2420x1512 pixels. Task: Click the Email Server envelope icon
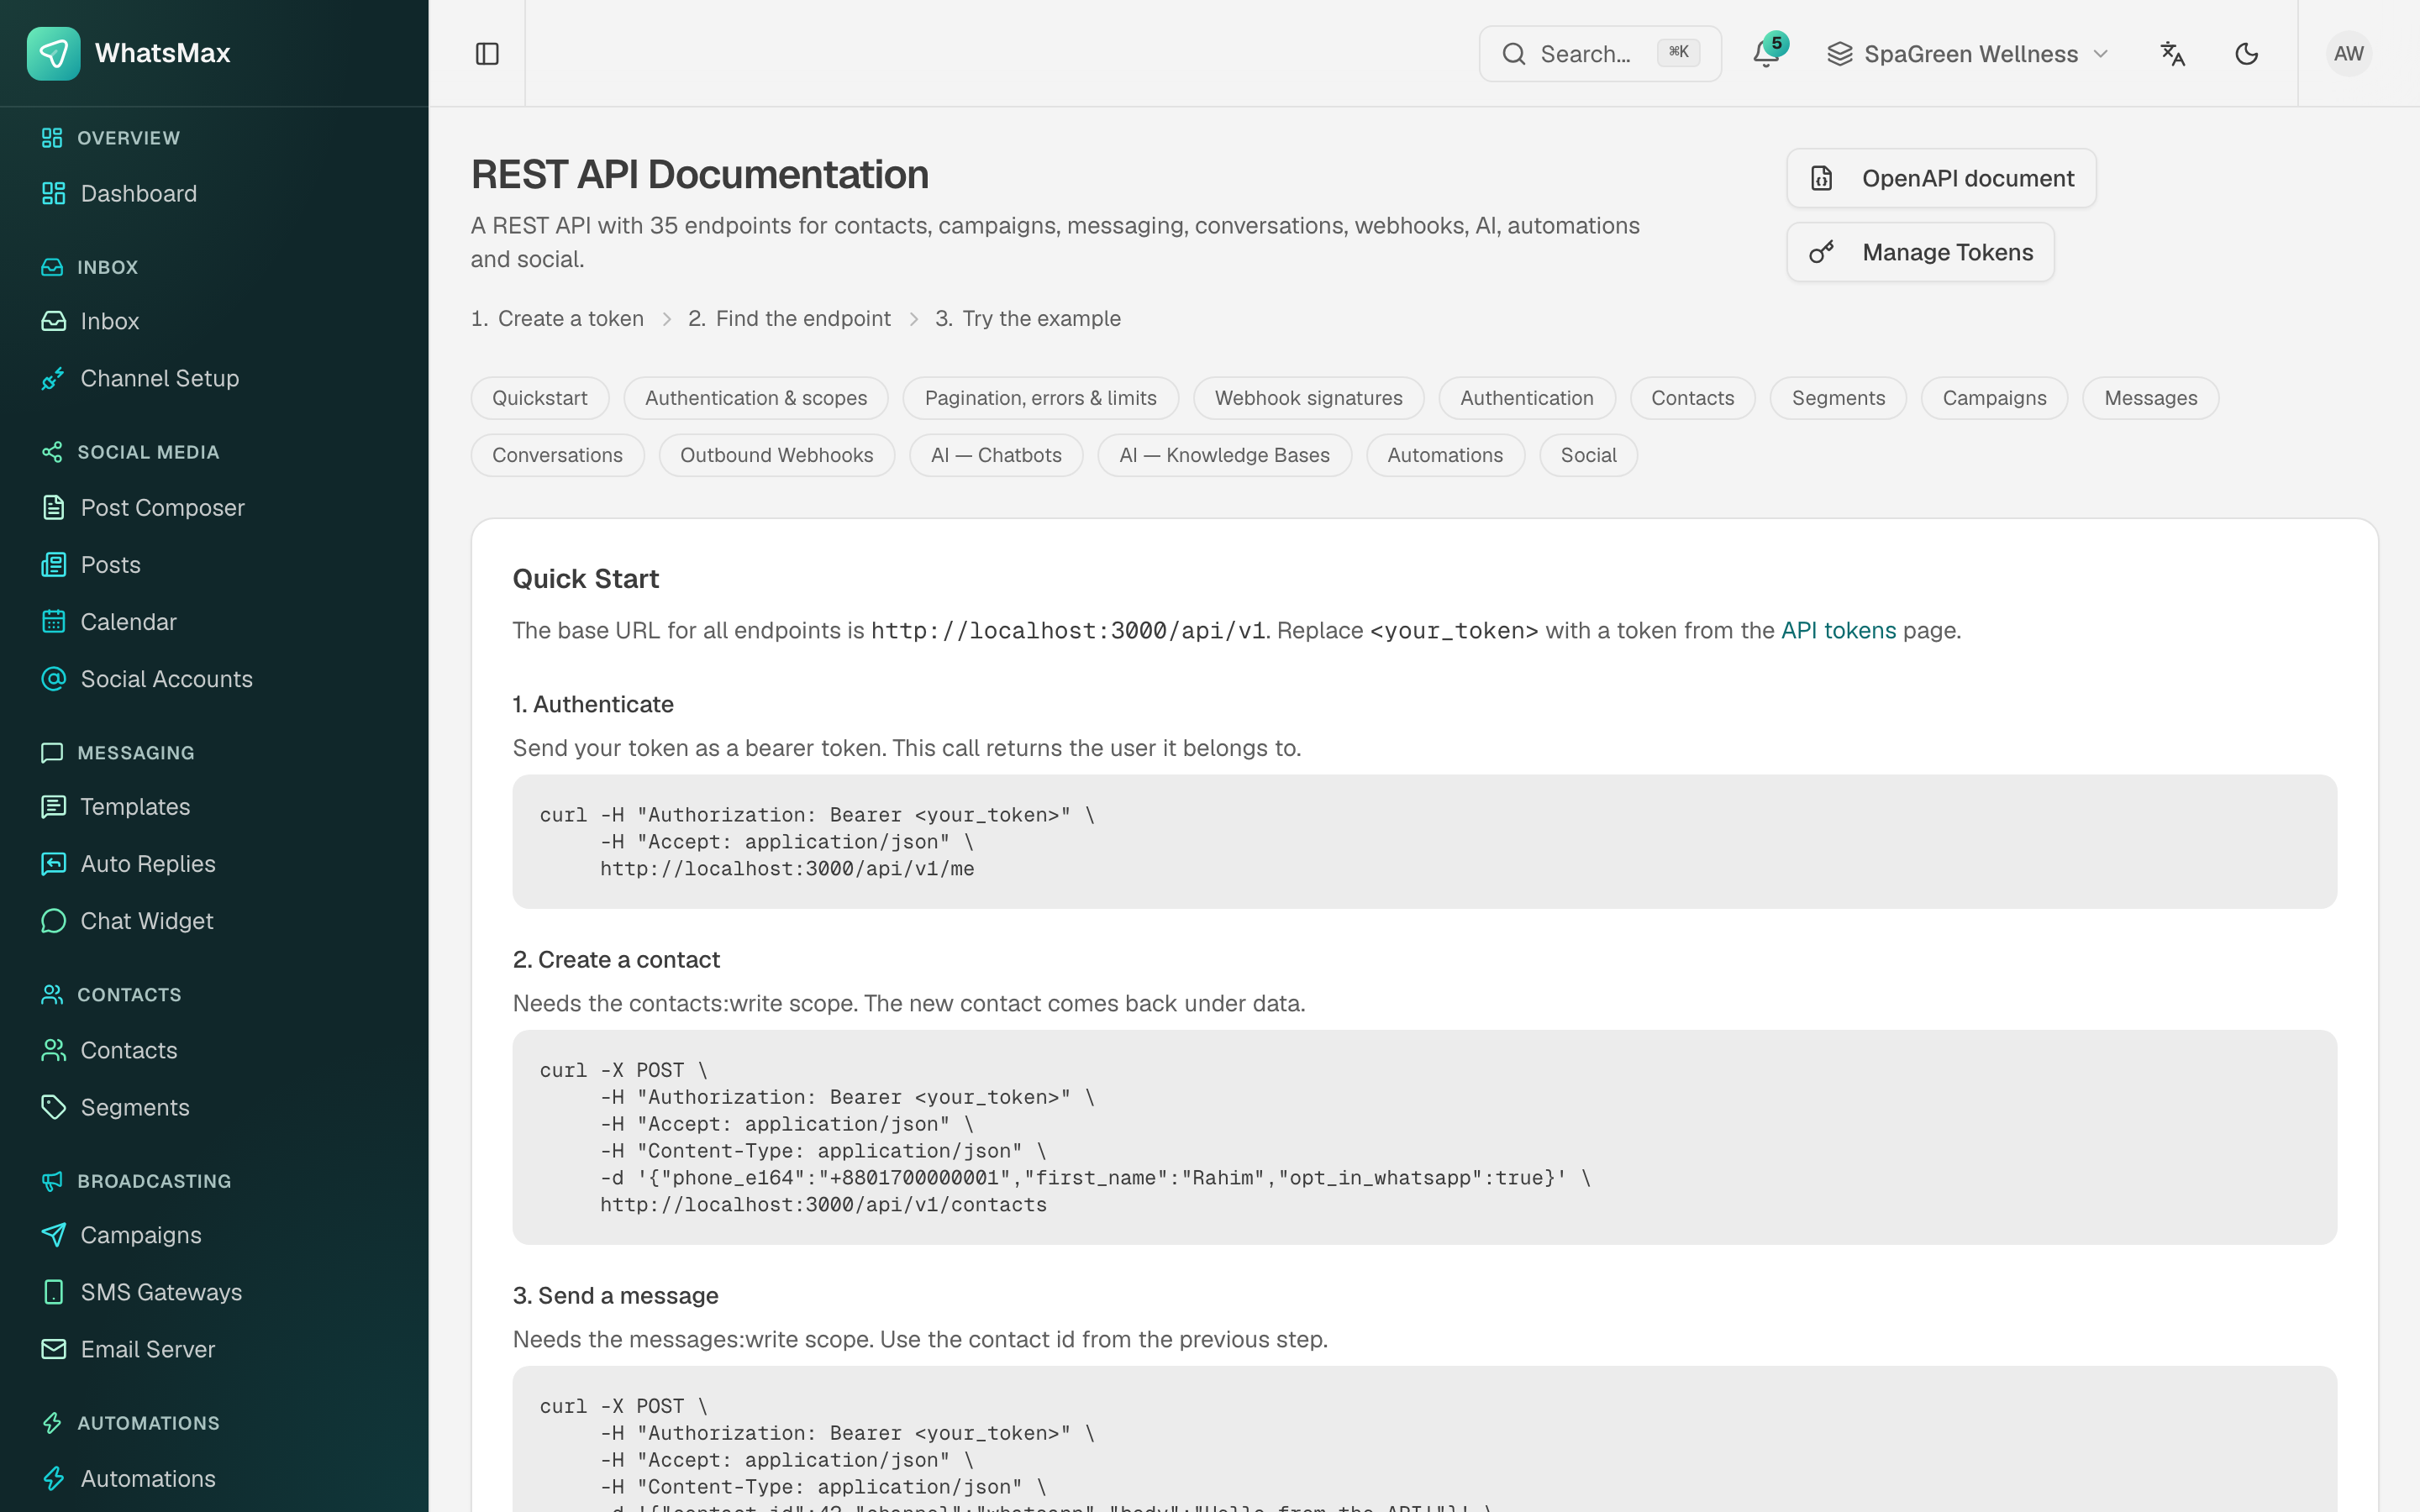[53, 1349]
